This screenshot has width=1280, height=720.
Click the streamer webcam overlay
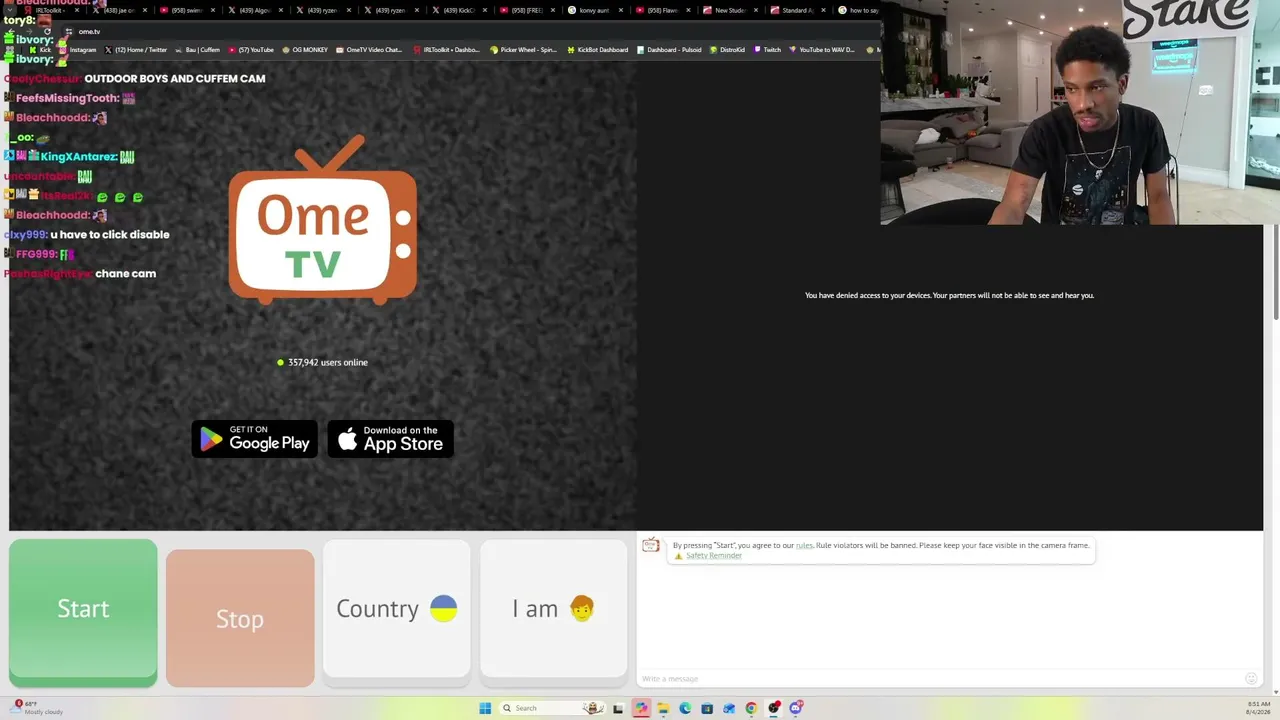click(x=1080, y=112)
